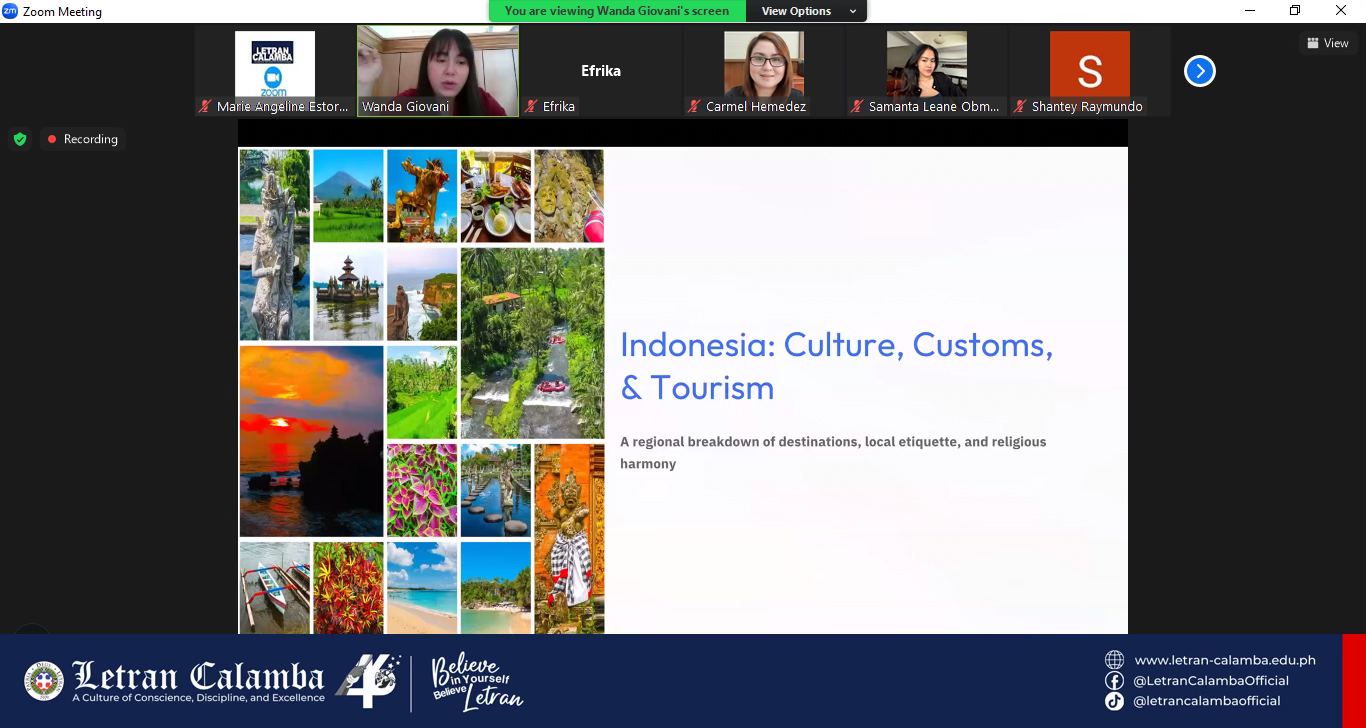Open the View Options dropdown
This screenshot has height=728, width=1366.
click(x=807, y=11)
